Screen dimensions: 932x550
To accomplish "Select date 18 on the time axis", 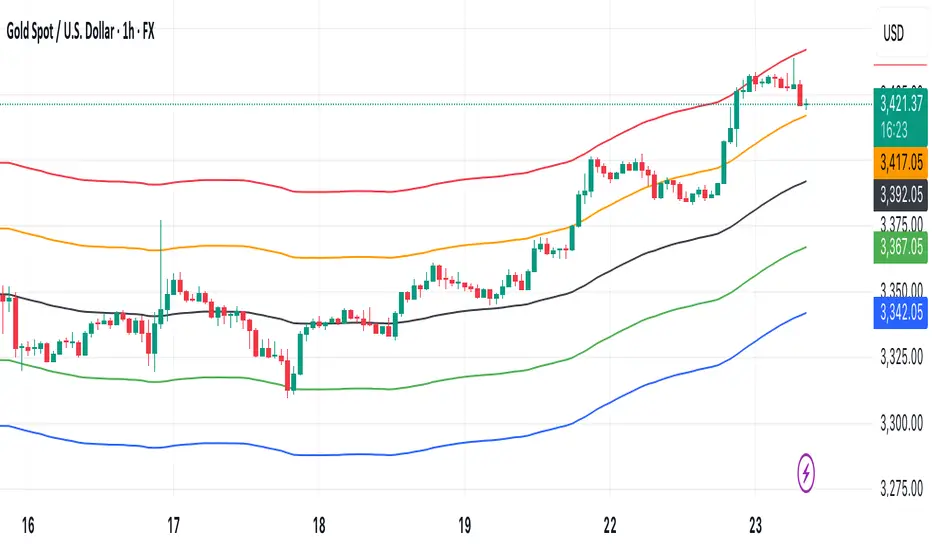I will click(x=319, y=526).
